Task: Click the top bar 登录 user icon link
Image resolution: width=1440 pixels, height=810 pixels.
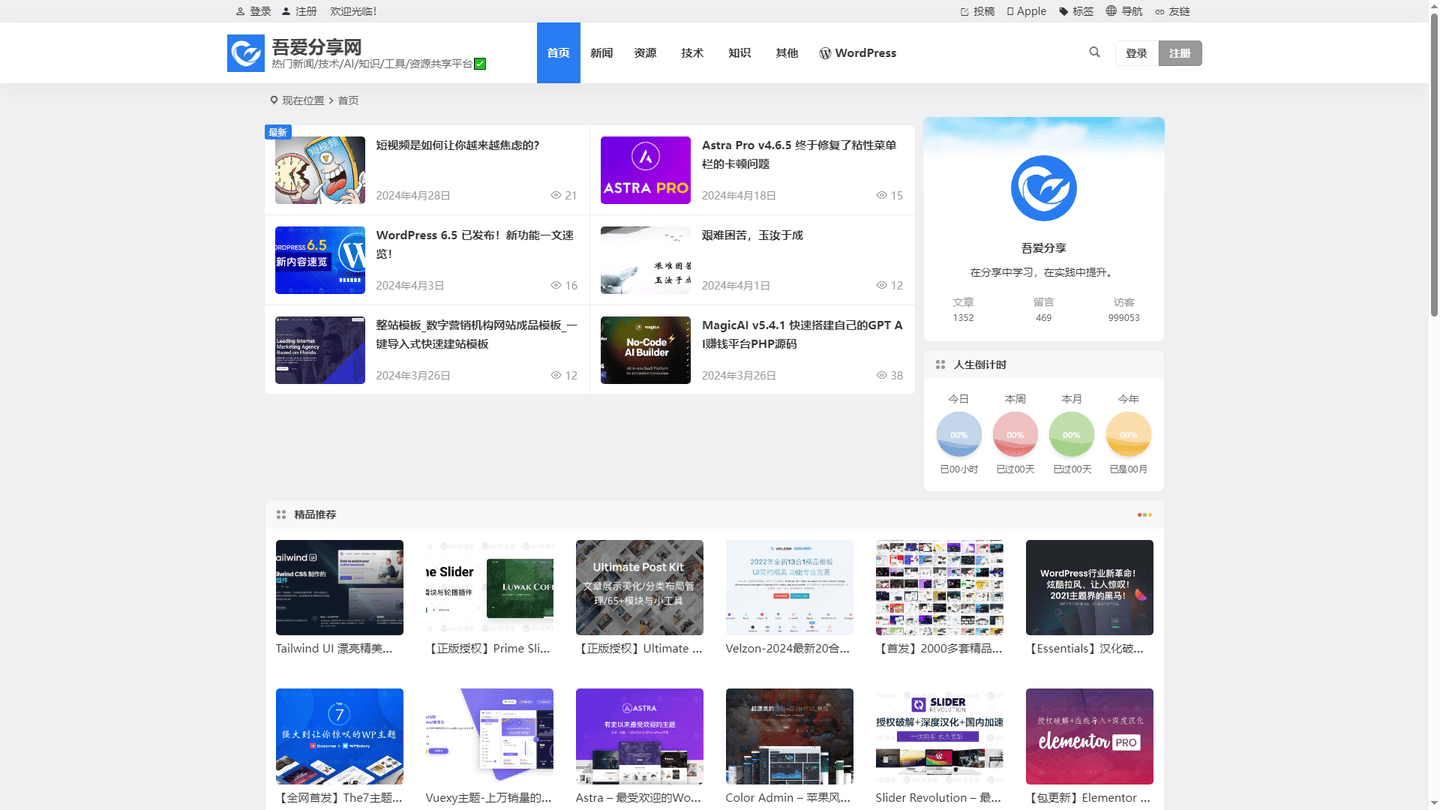Action: tap(253, 11)
